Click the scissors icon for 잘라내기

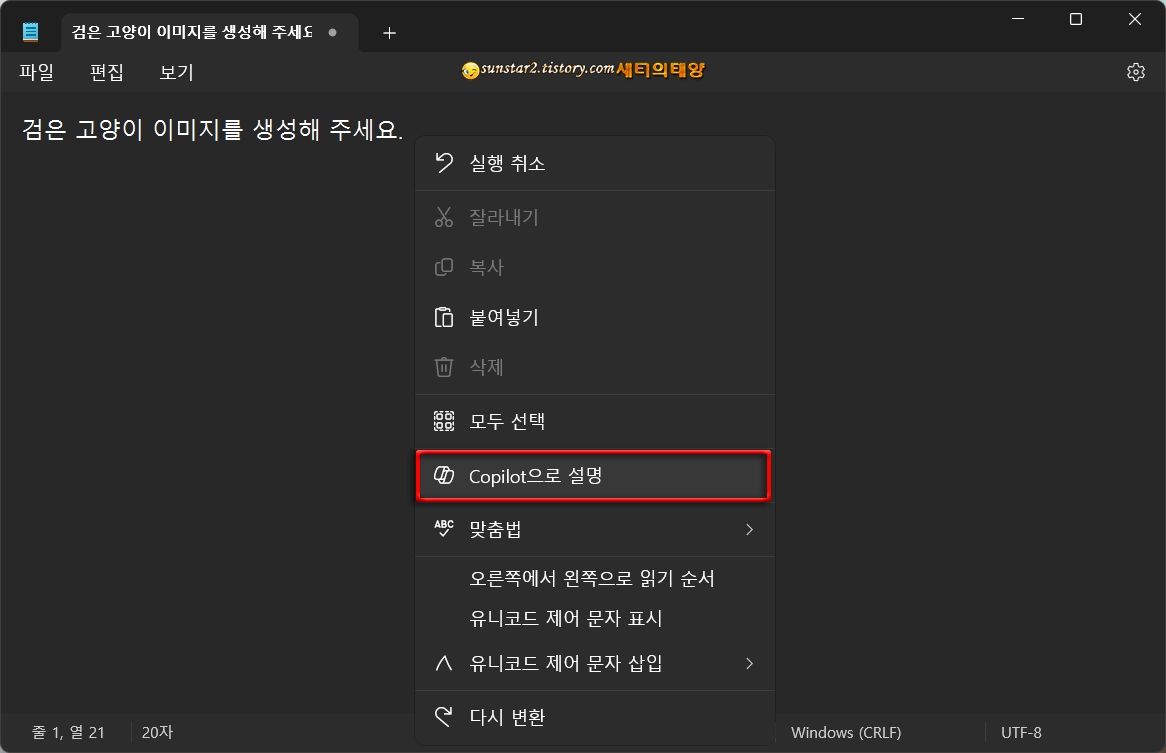(x=443, y=217)
